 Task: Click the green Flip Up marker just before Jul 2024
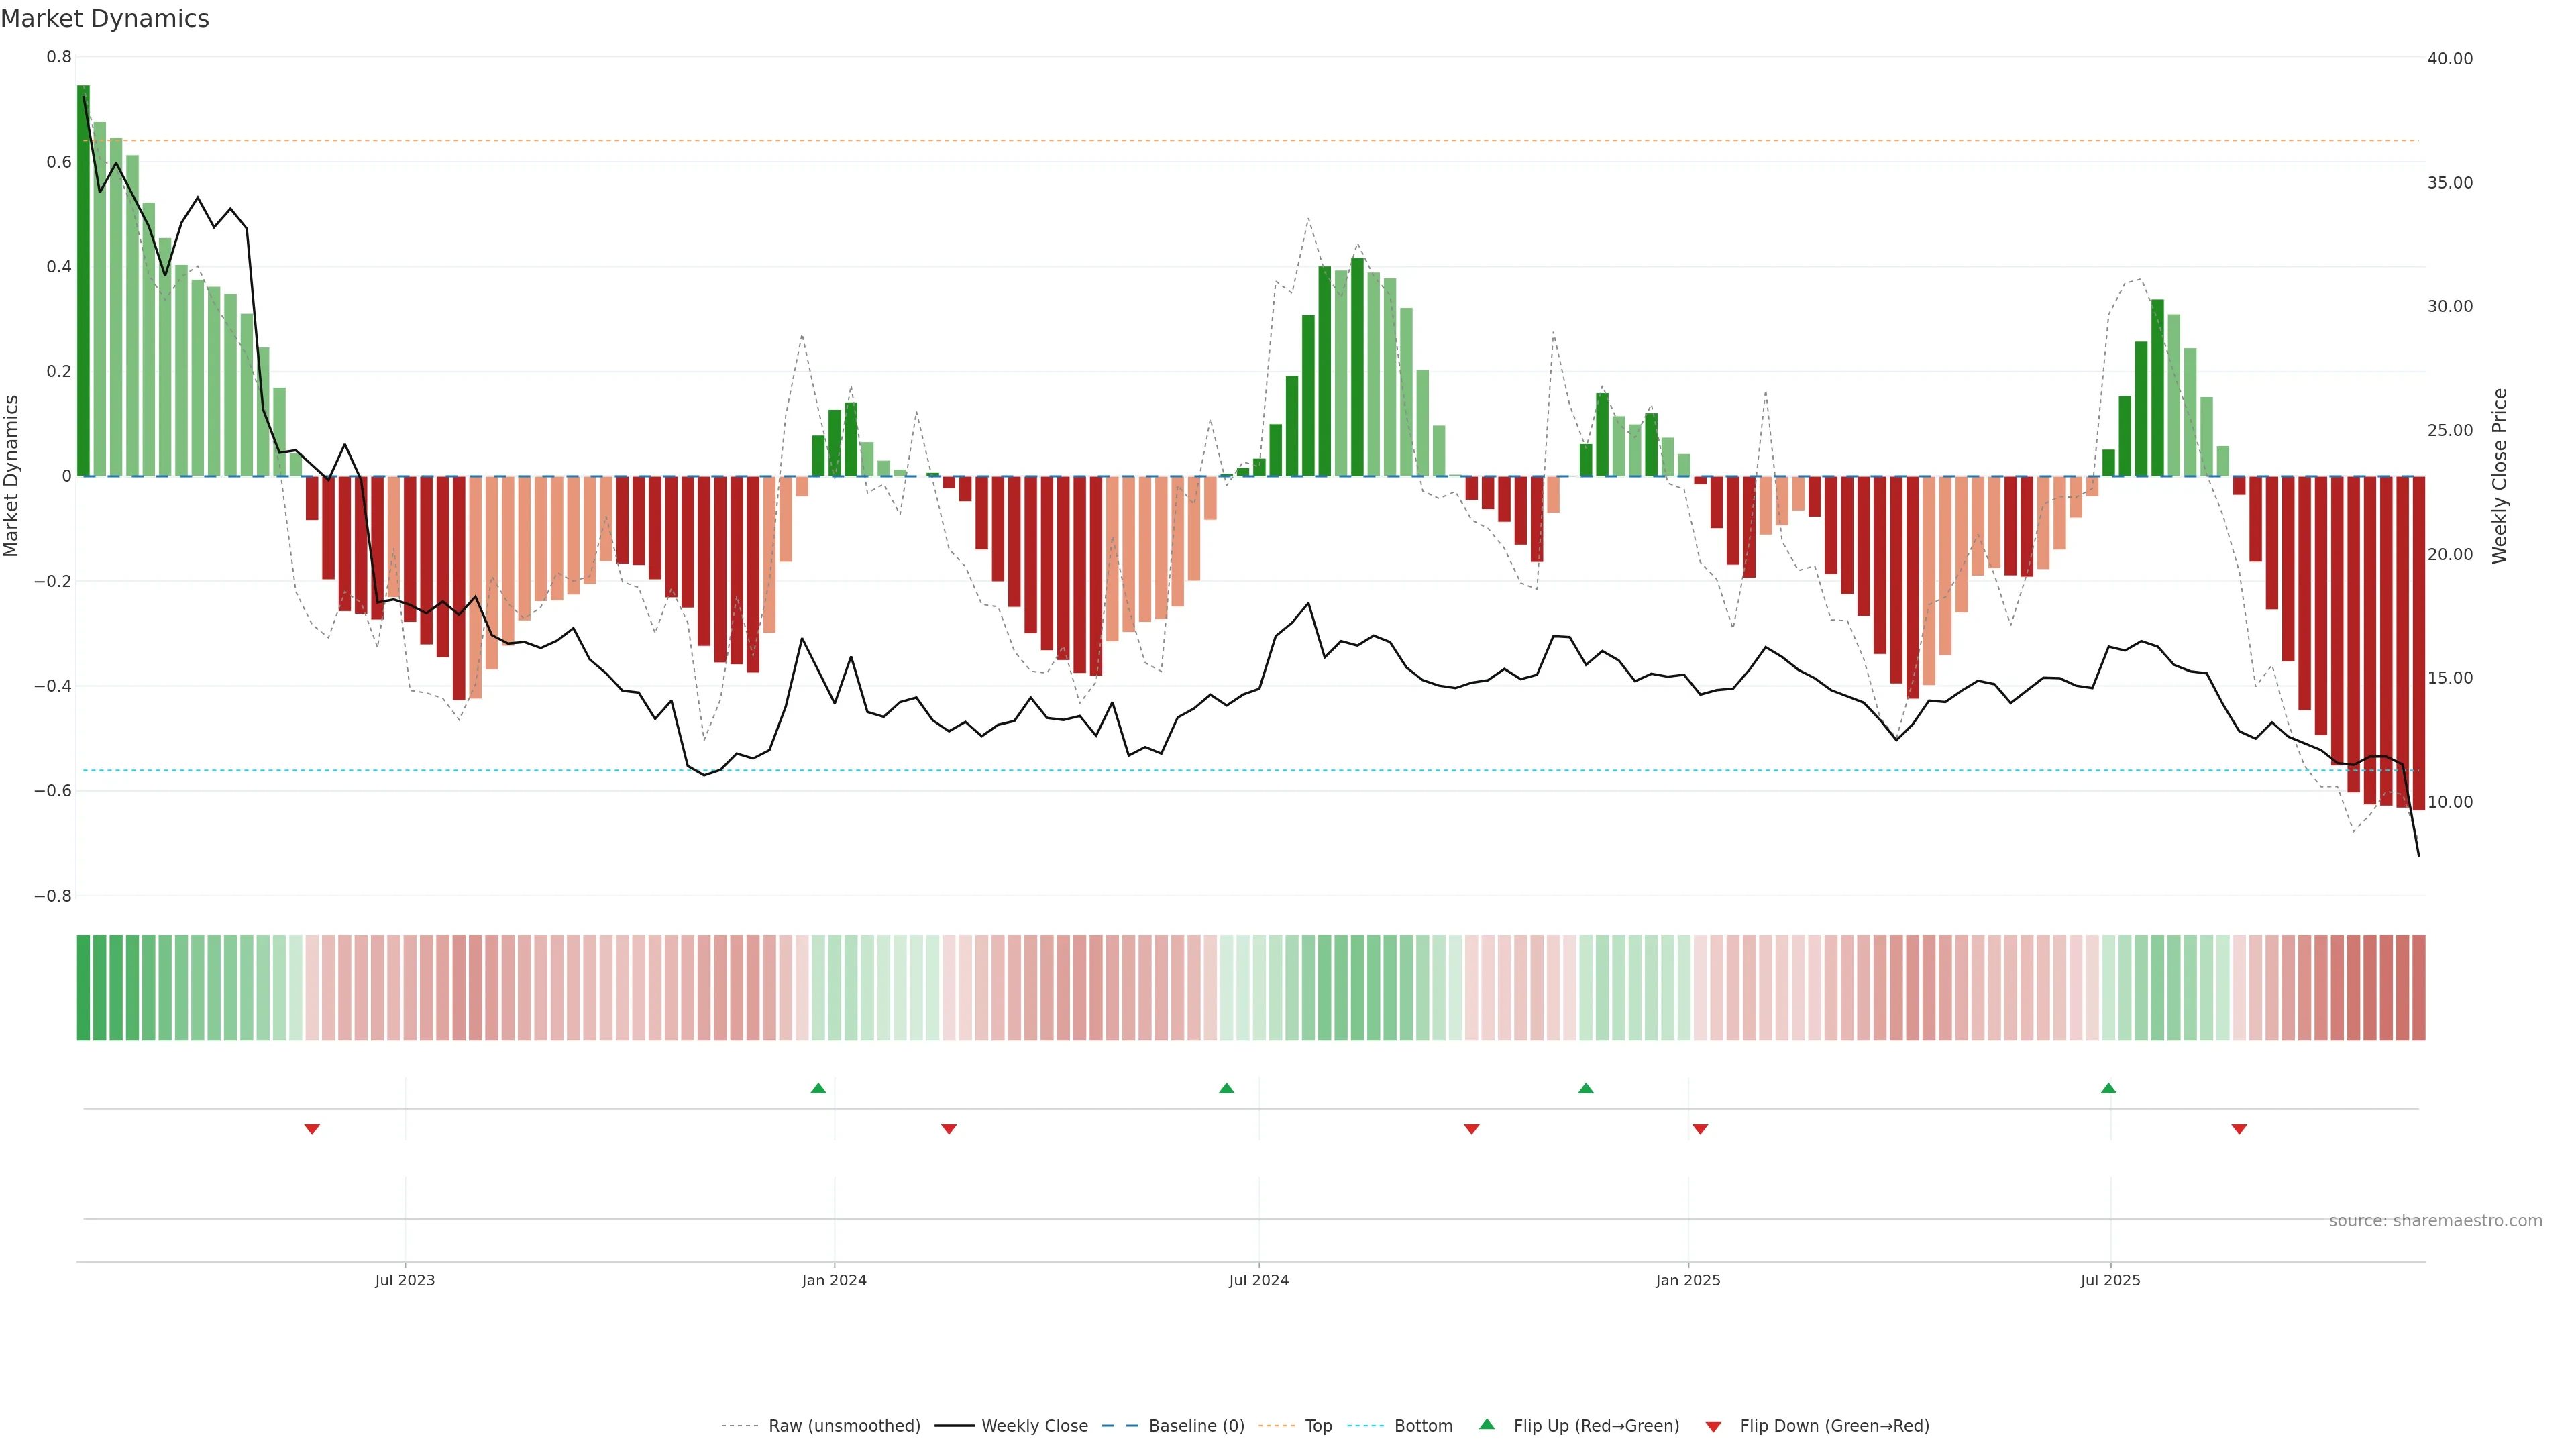1226,1088
